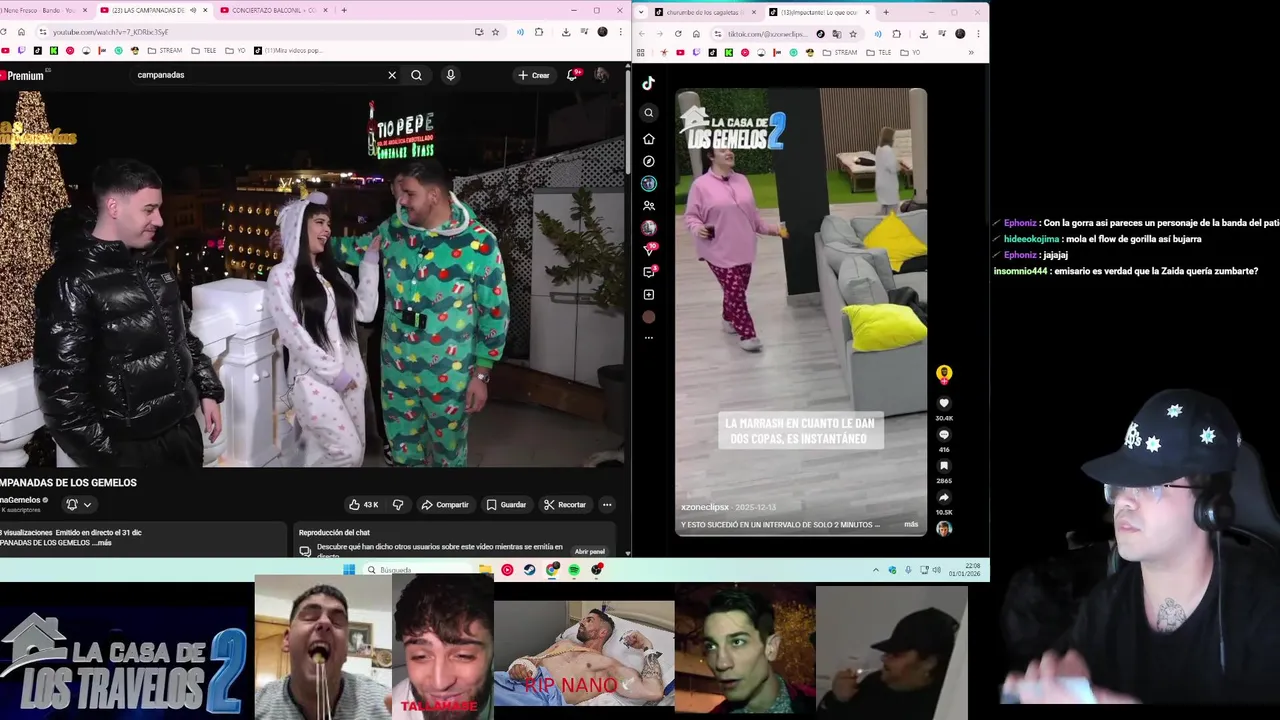Click the YouTube Premium logo
The height and width of the screenshot is (720, 1280).
(x=22, y=76)
